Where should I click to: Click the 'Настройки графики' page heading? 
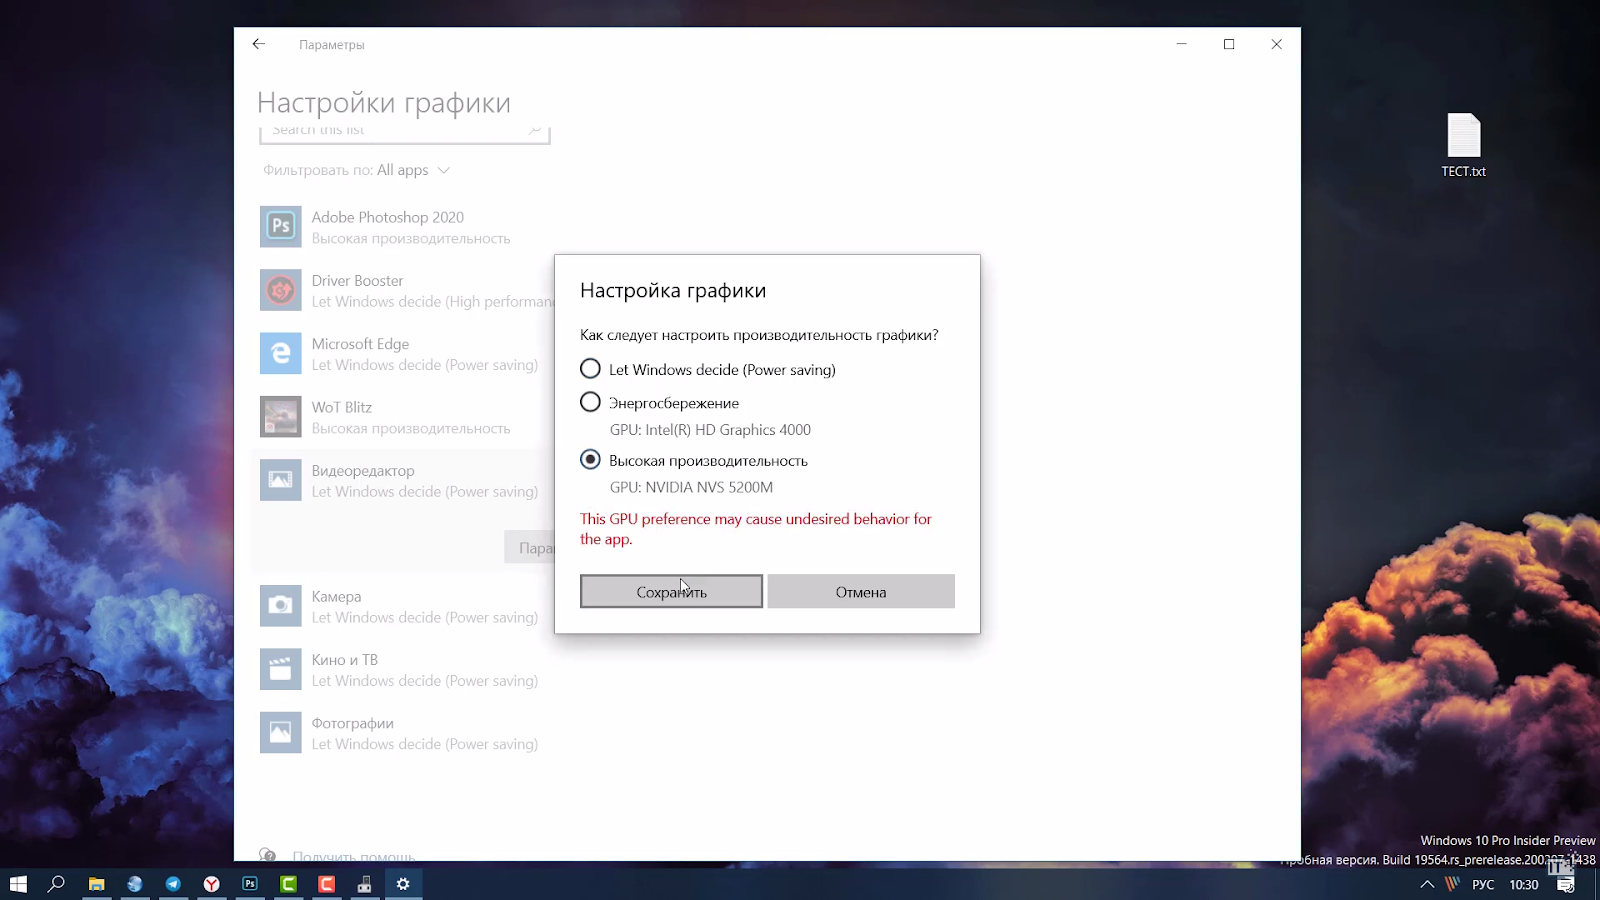(384, 103)
